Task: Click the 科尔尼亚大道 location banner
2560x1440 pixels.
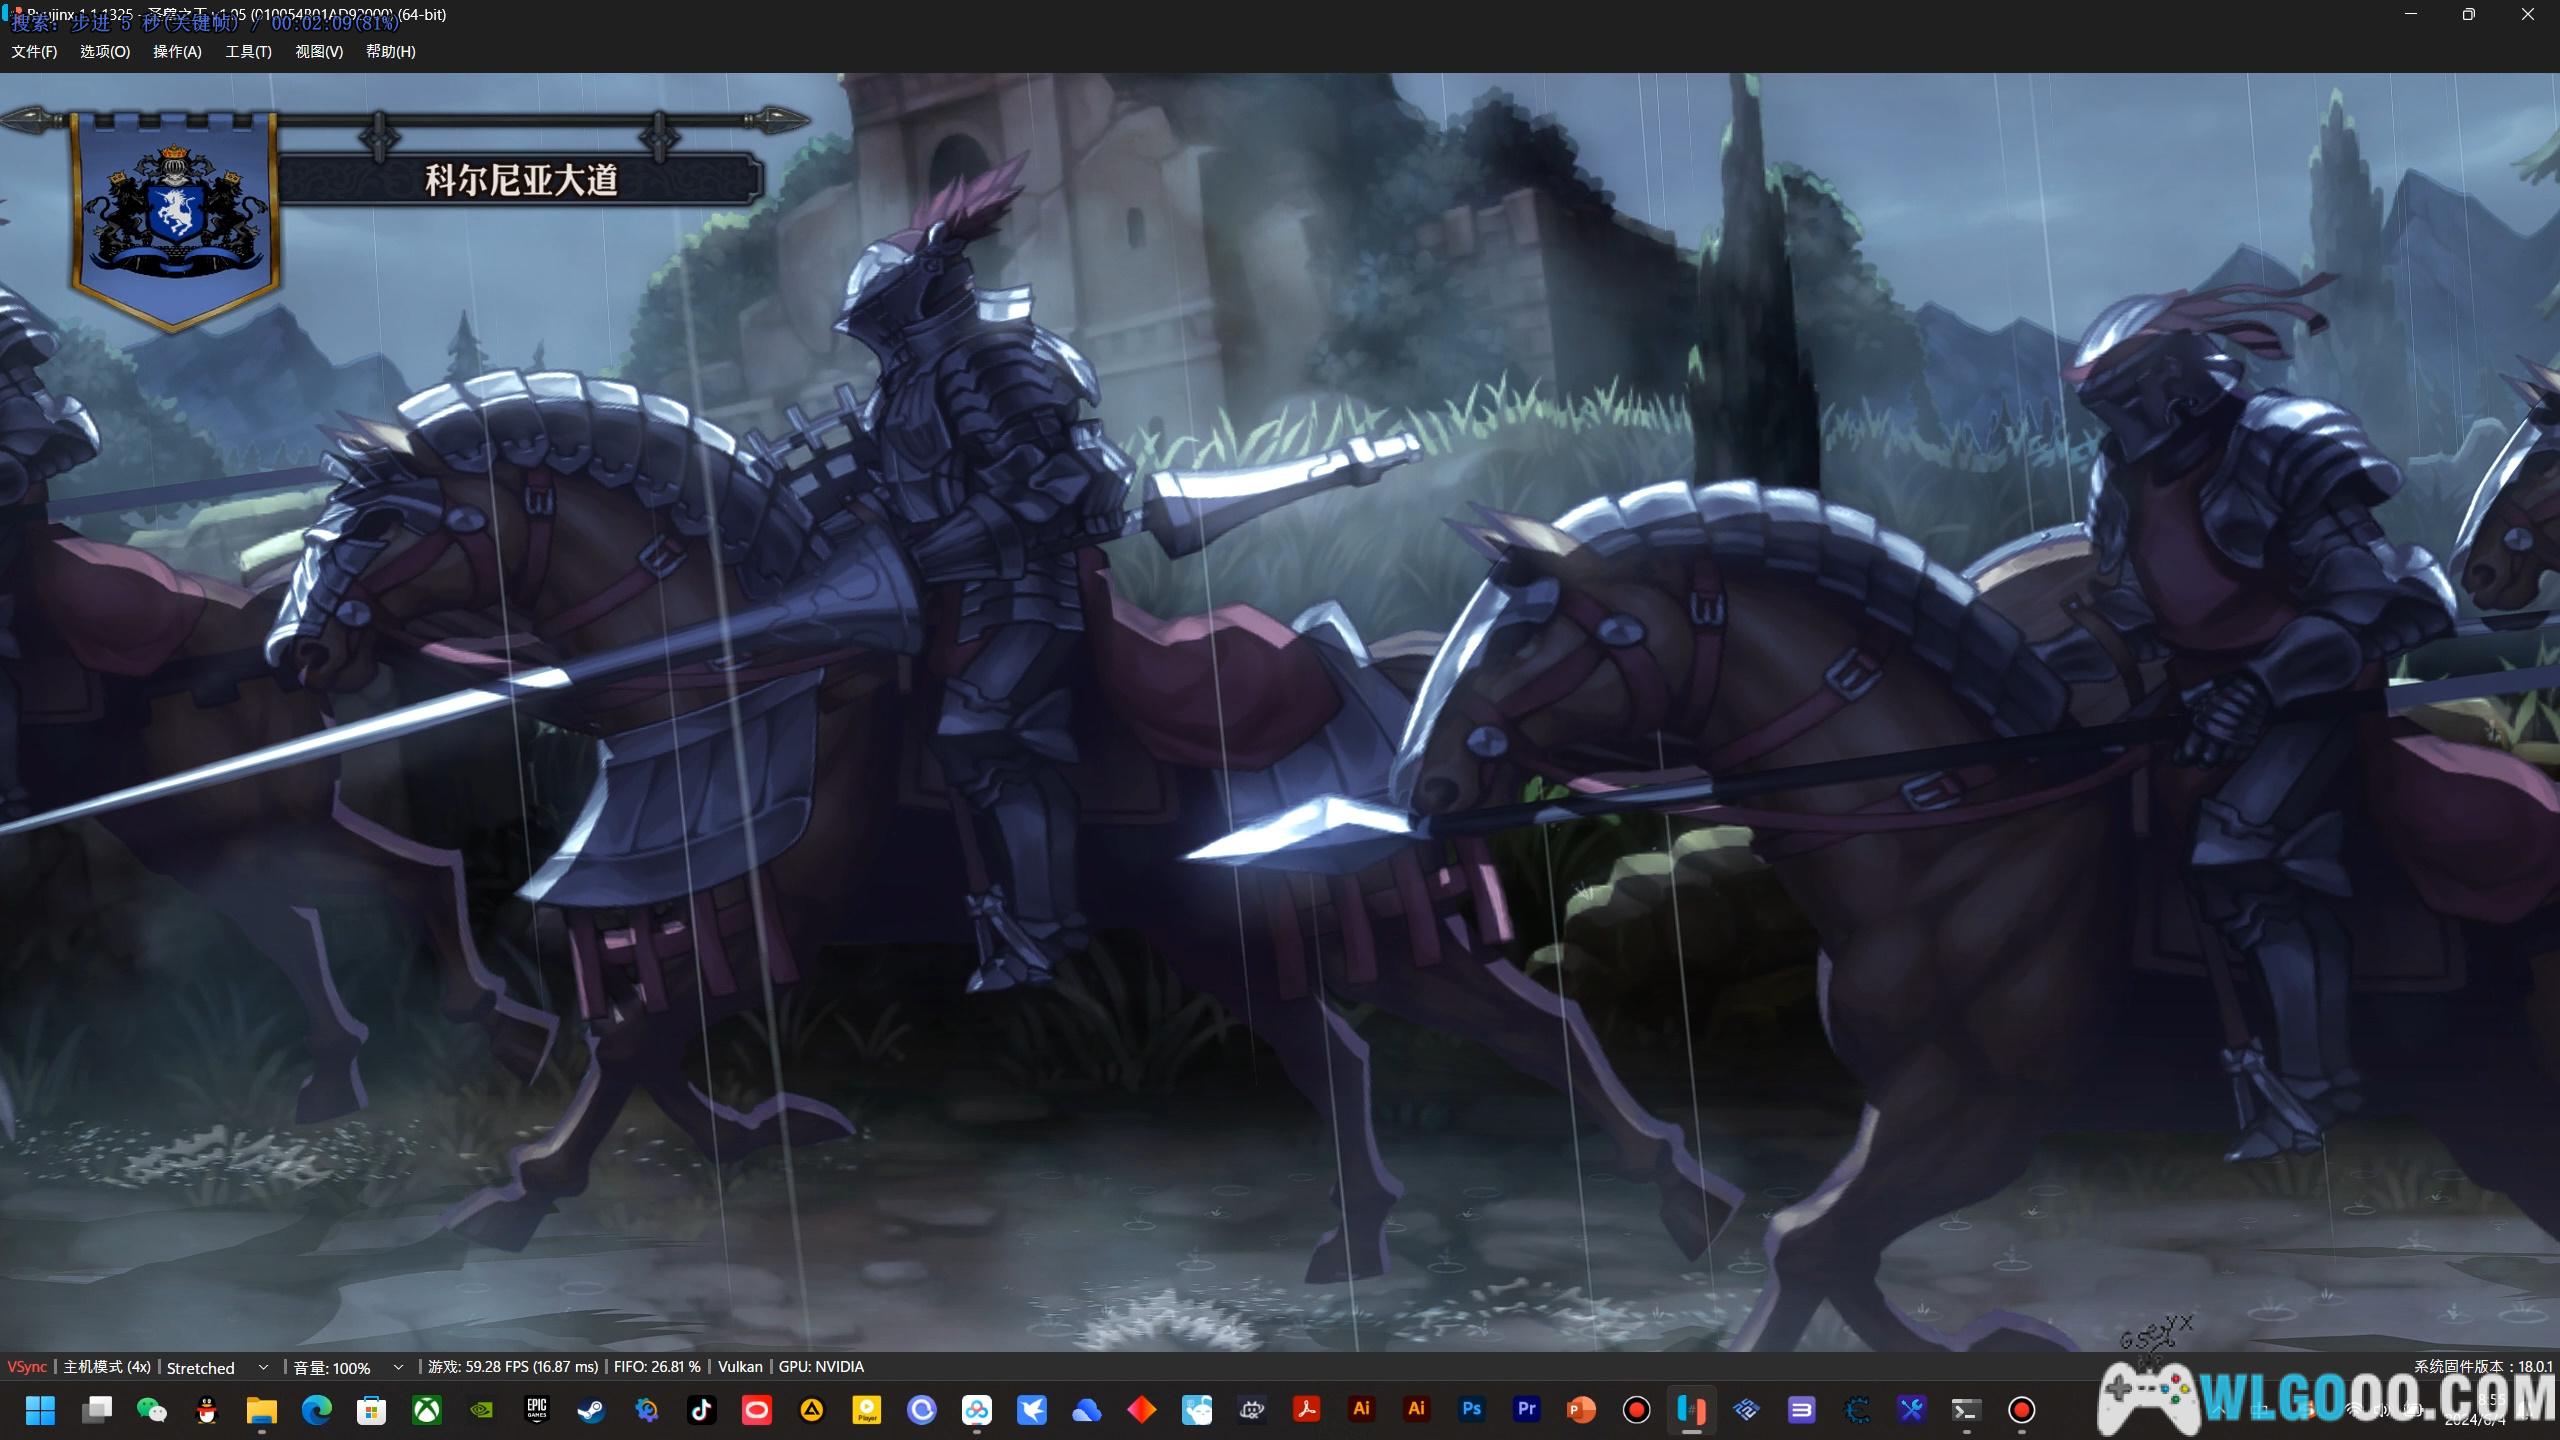Action: 521,180
